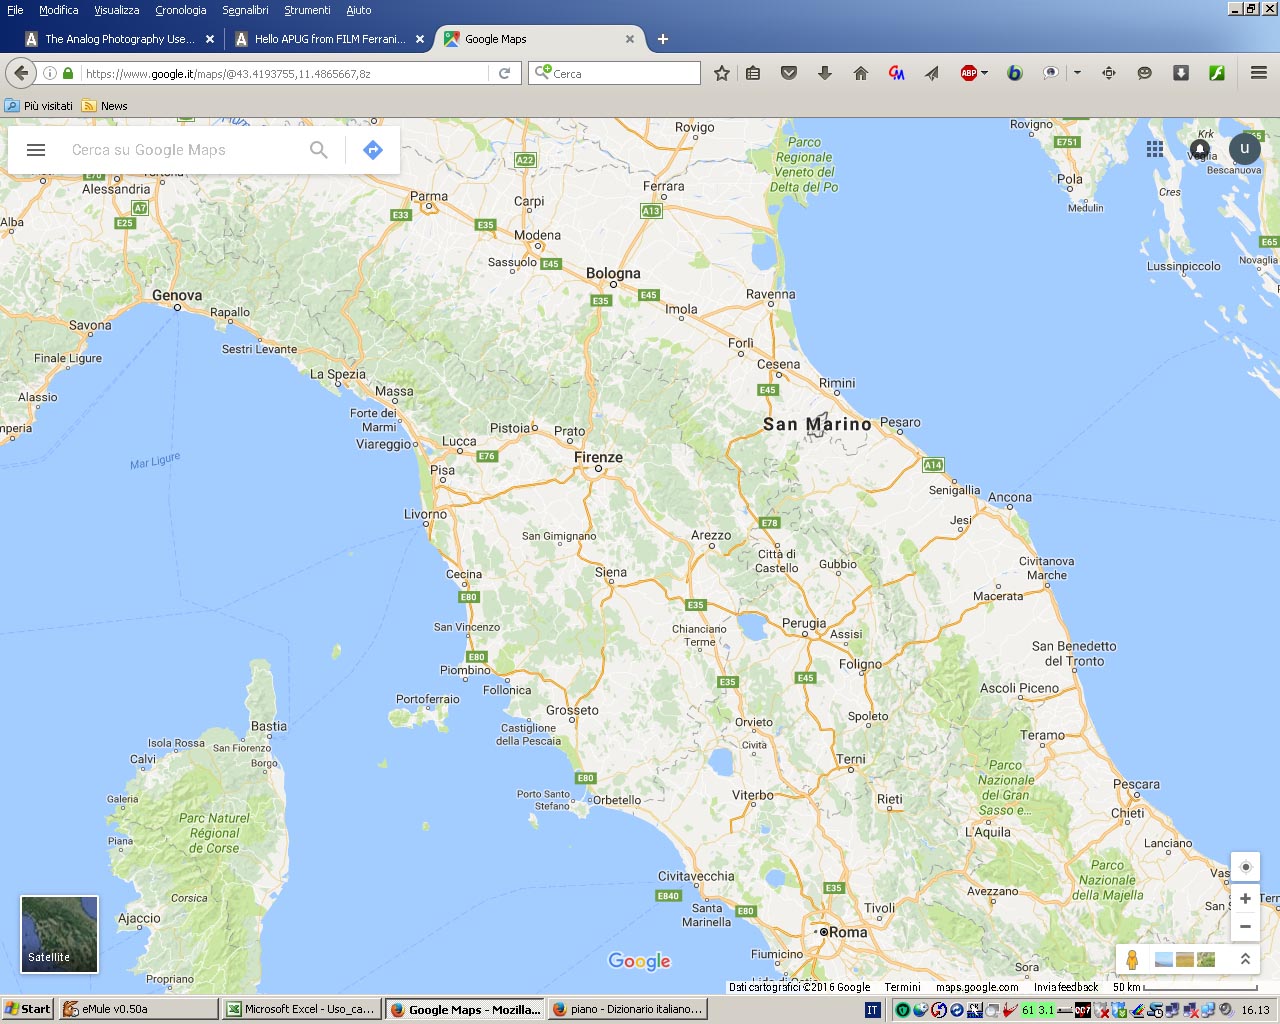The width and height of the screenshot is (1280, 1024).
Task: Show site identity info icon
Action: [x=50, y=73]
